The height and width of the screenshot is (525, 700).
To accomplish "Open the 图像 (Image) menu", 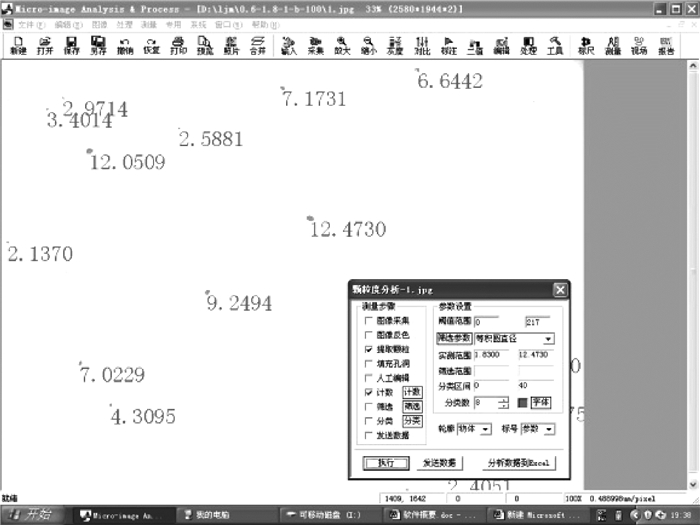I will pyautogui.click(x=99, y=23).
